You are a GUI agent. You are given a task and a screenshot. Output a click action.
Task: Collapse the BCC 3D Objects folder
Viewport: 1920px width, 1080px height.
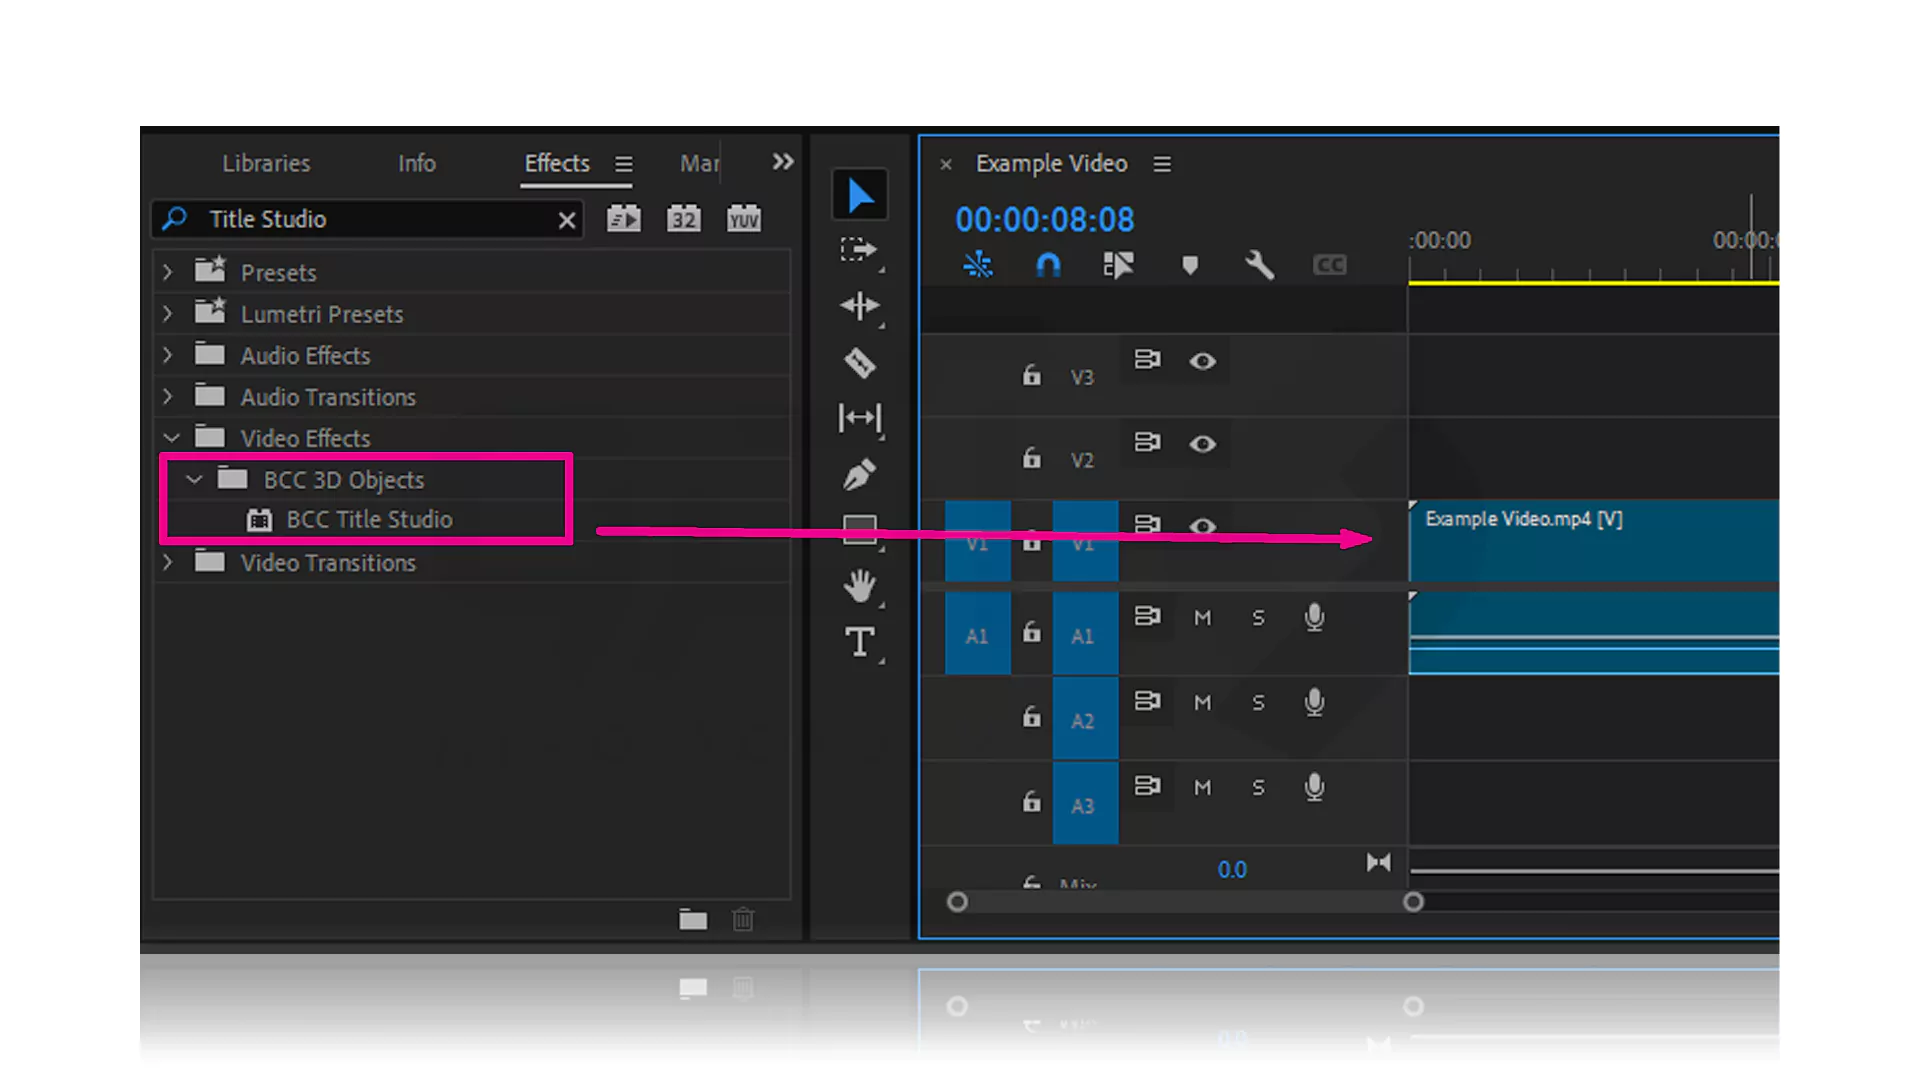194,480
